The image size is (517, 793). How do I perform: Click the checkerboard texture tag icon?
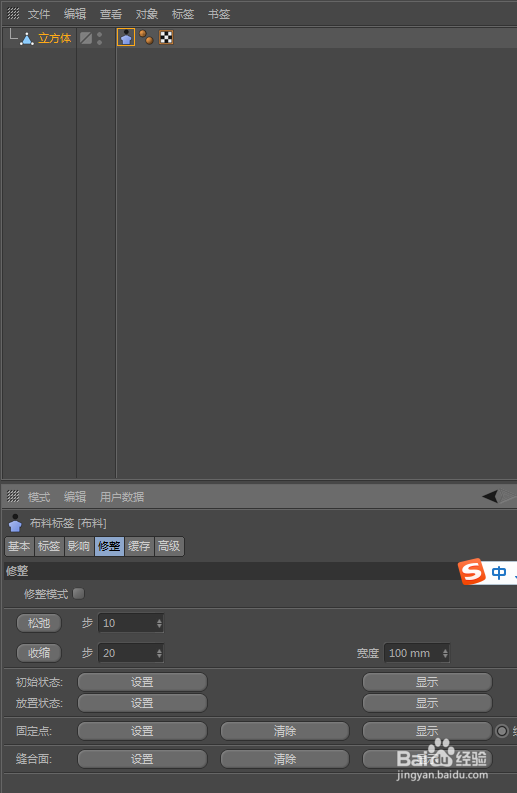(x=166, y=37)
